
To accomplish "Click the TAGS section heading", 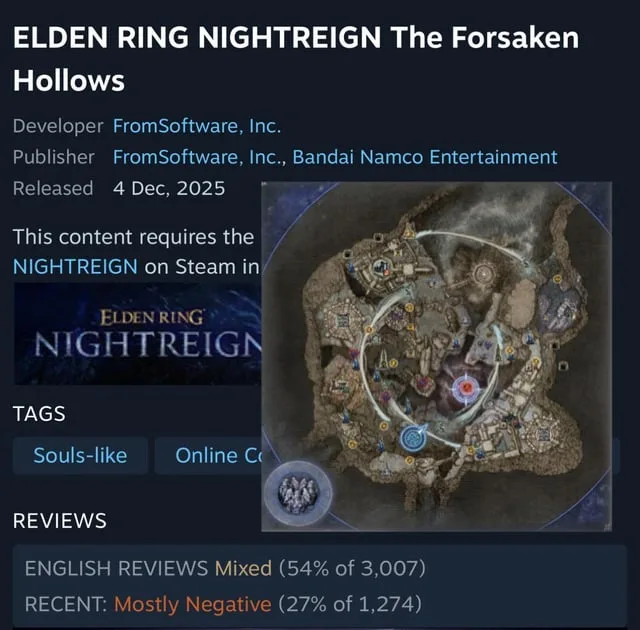I will pos(39,414).
